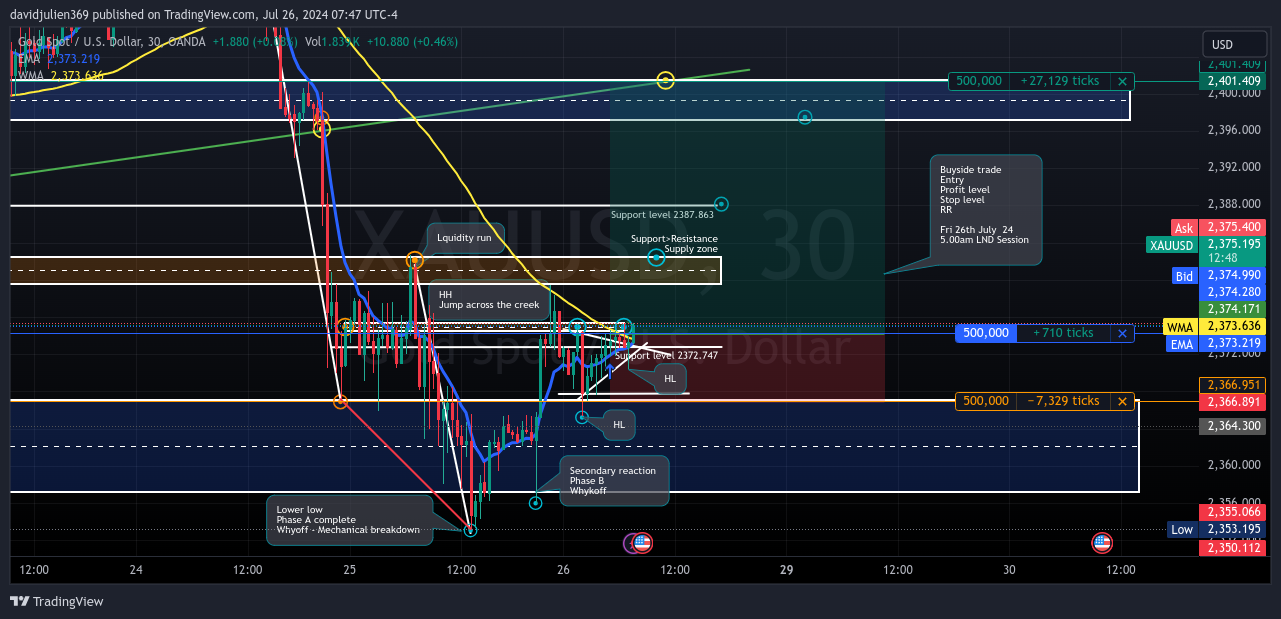Select the teal circle at the Lower low callout
The image size is (1281, 619).
(471, 530)
